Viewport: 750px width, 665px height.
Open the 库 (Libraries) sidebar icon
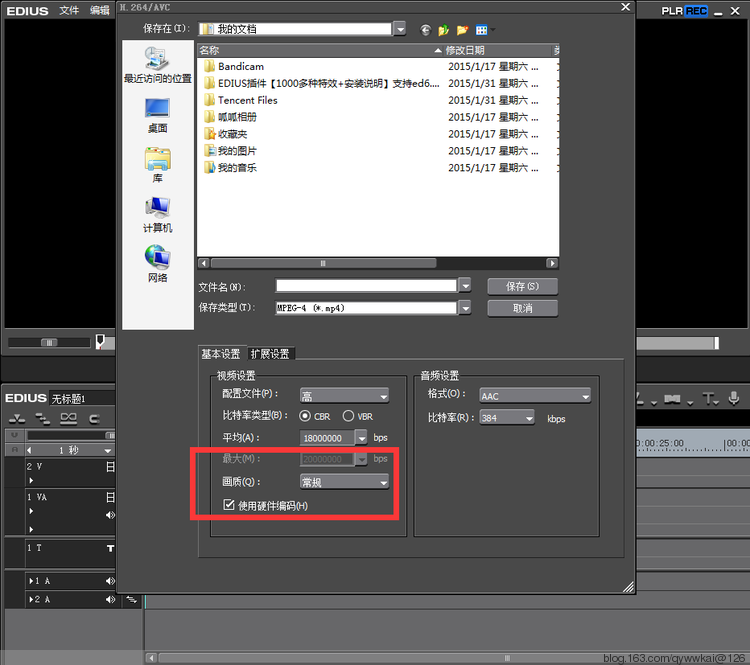point(157,163)
